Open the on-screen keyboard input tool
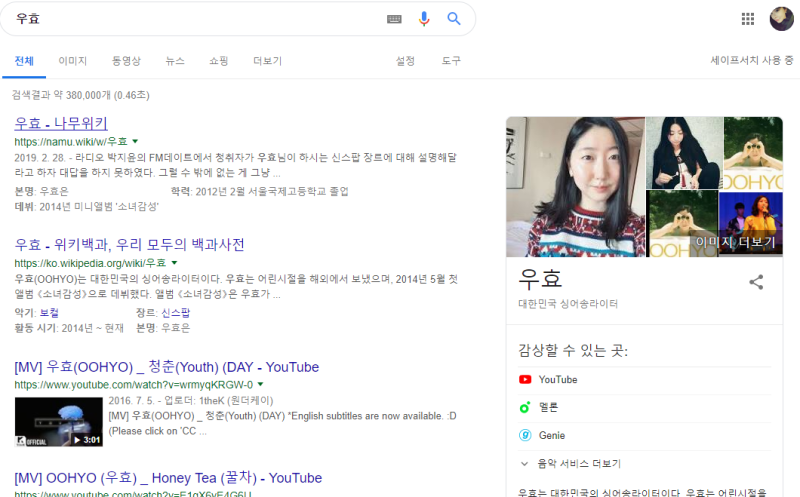Viewport: 800px width, 497px height. click(x=394, y=19)
